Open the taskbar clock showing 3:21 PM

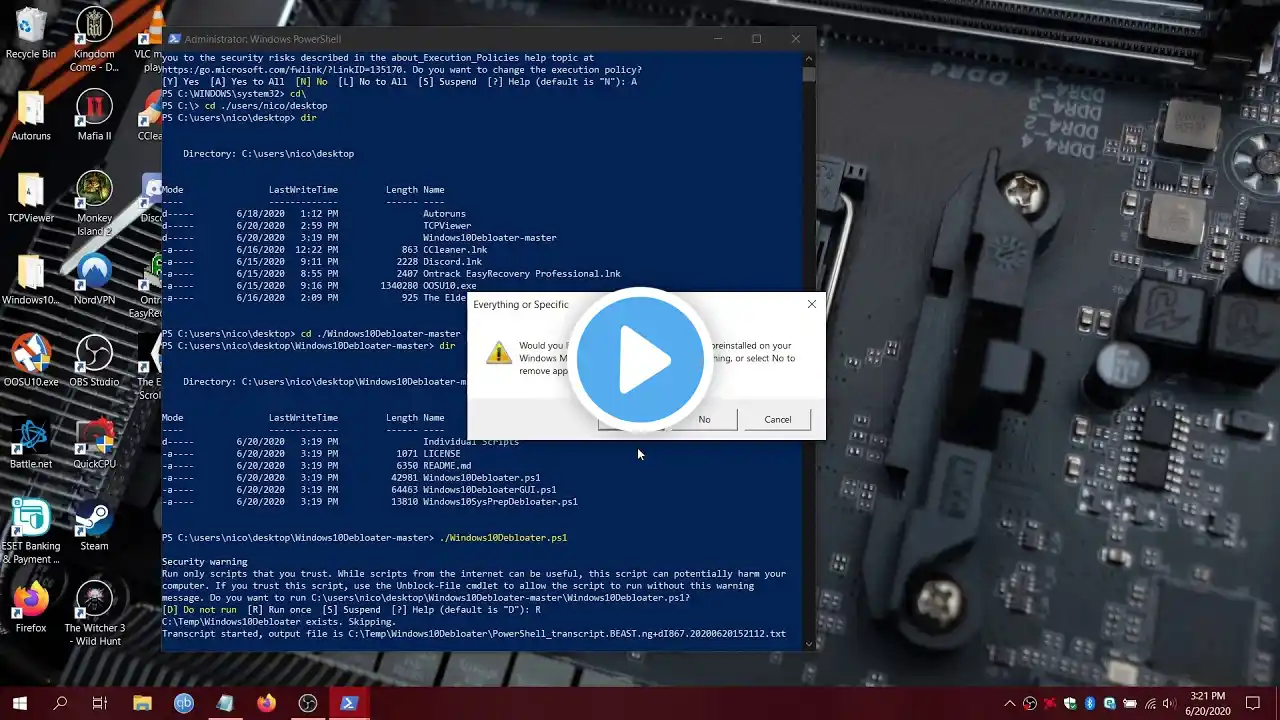coord(1207,703)
